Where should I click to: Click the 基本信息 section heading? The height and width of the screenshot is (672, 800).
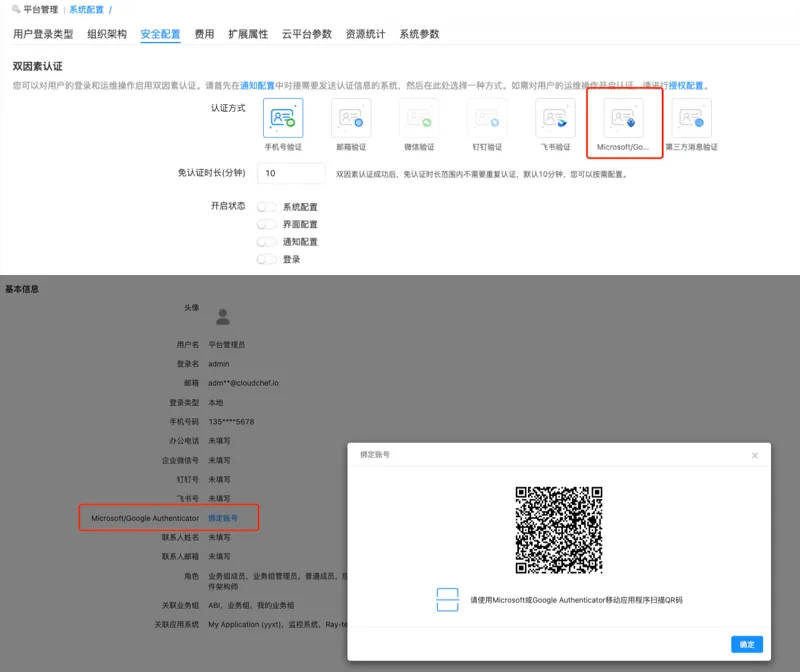22,289
